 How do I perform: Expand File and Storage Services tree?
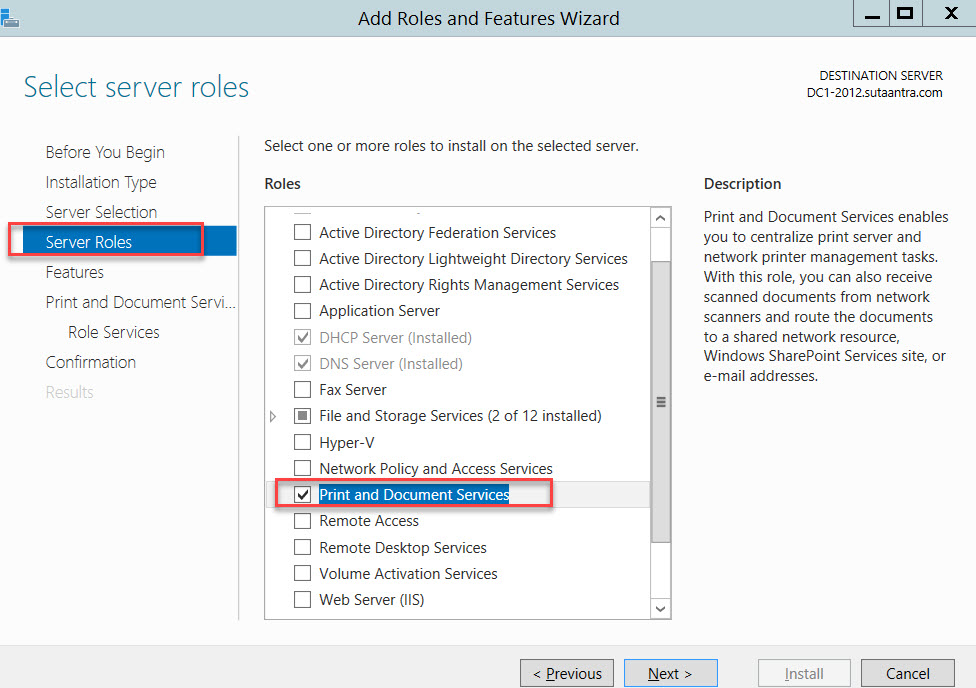[273, 415]
